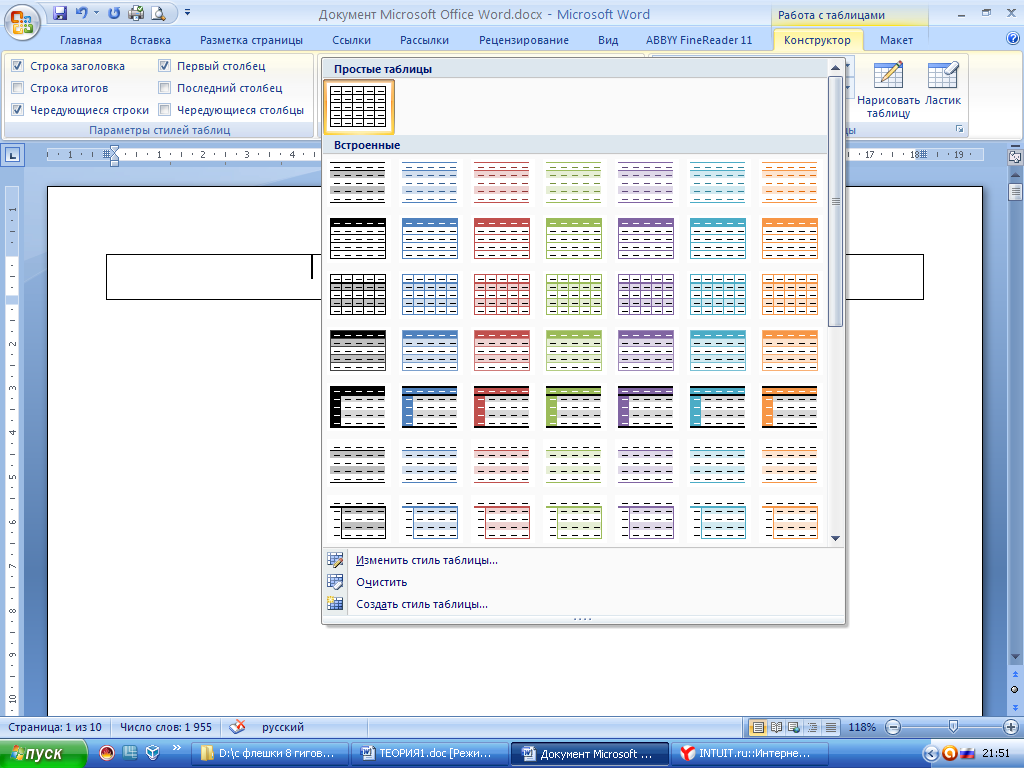Click Число слов: 1 955 status
This screenshot has width=1024, height=768.
(166, 727)
